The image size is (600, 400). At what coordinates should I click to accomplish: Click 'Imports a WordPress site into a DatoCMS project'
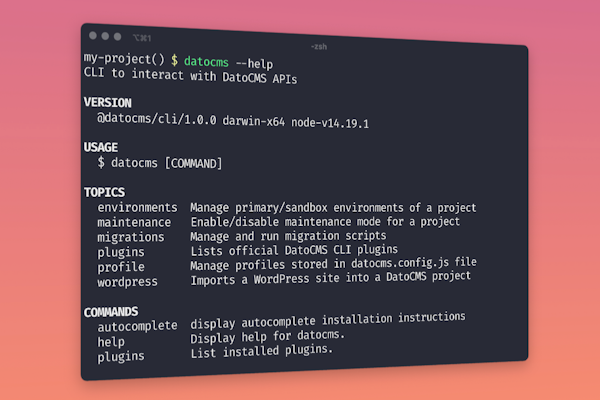pyautogui.click(x=331, y=278)
